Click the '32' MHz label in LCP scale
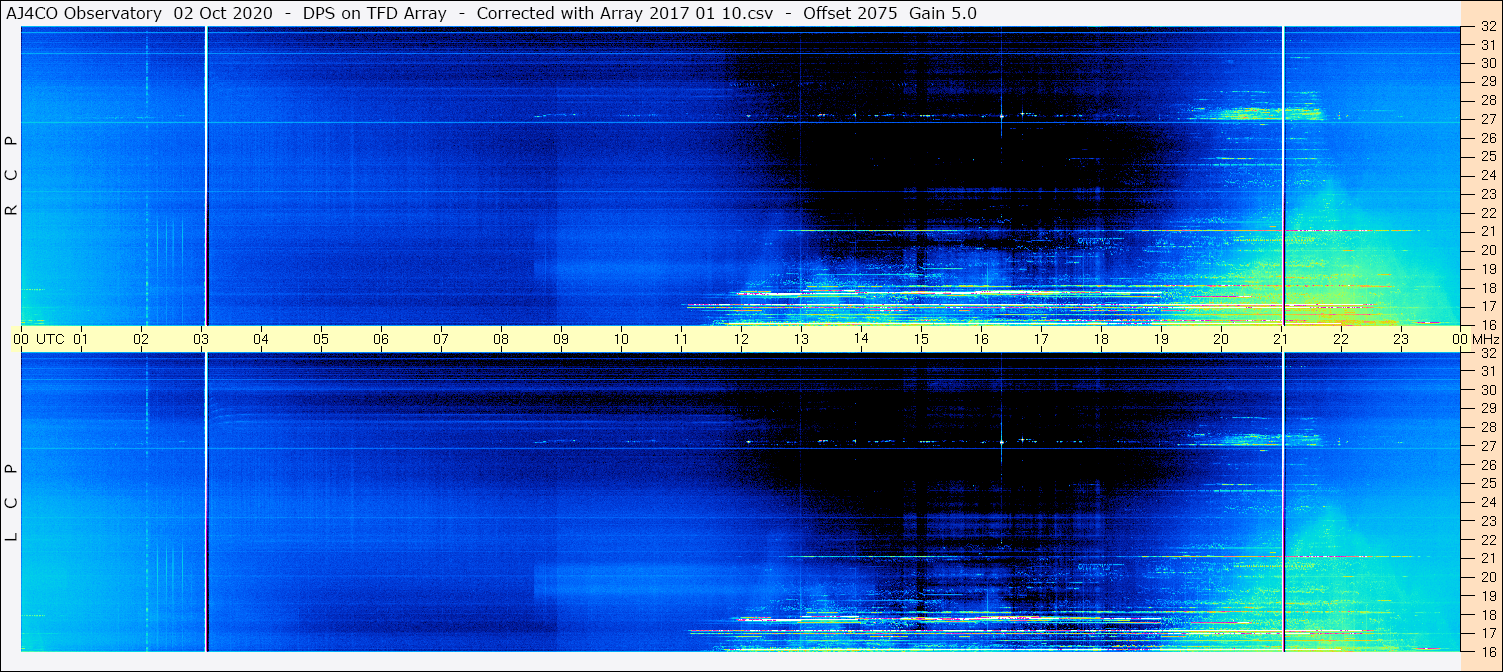 (1487, 353)
